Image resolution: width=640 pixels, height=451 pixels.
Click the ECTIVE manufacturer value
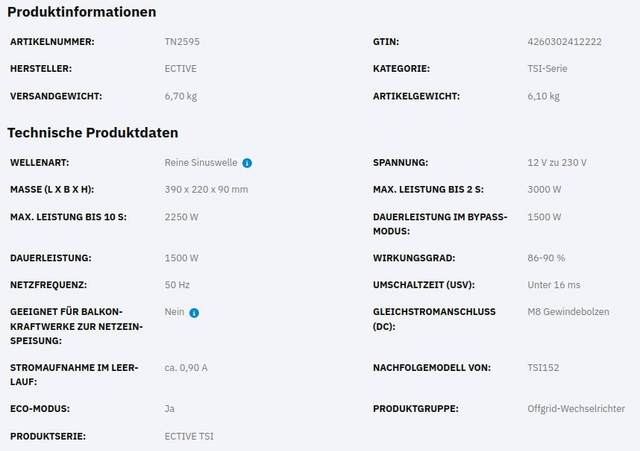(x=181, y=69)
